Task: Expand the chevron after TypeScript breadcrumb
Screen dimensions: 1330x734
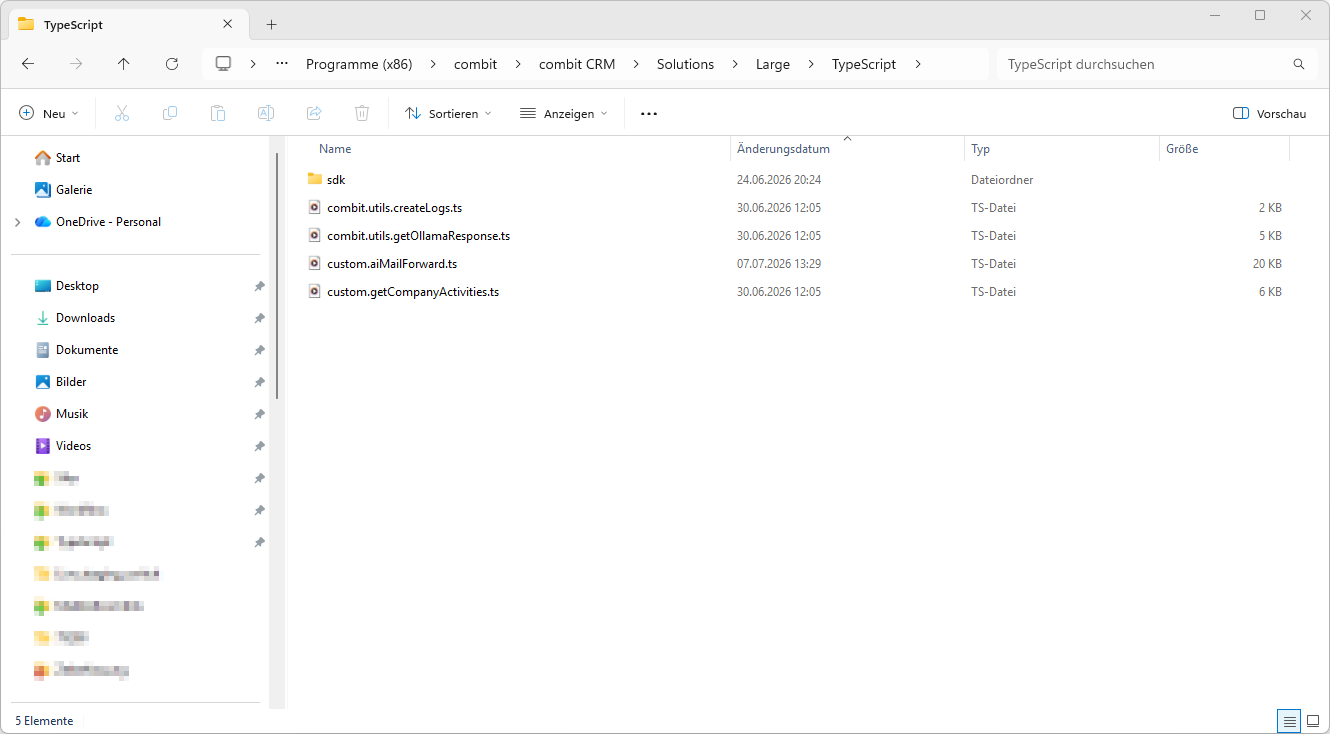Action: tap(918, 64)
